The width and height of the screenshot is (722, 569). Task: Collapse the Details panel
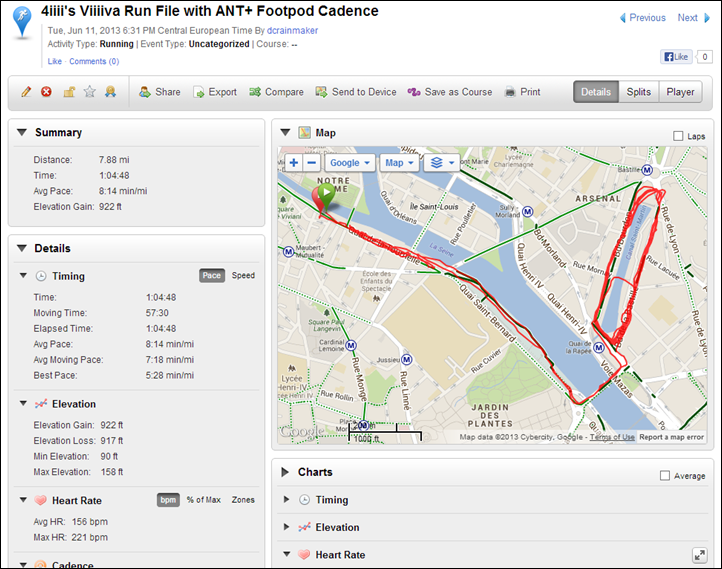[x=21, y=248]
